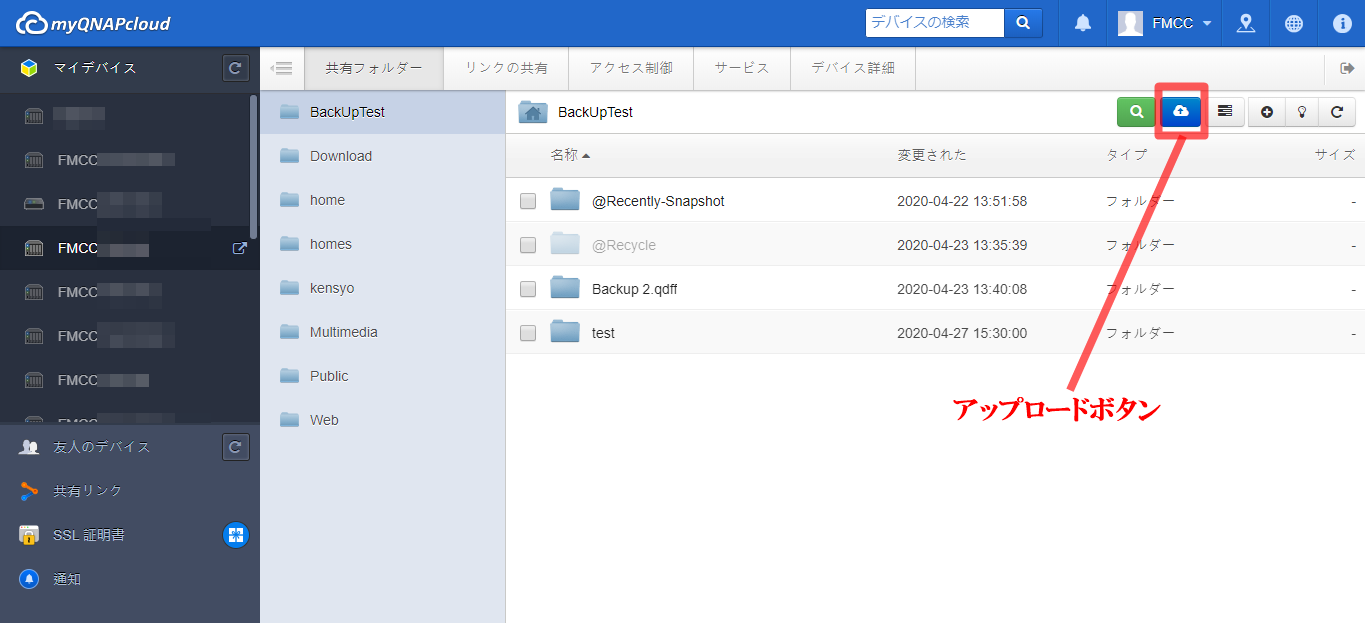Viewport: 1365px width, 623px height.
Task: Click the マイデバイス header label
Action: 95,68
